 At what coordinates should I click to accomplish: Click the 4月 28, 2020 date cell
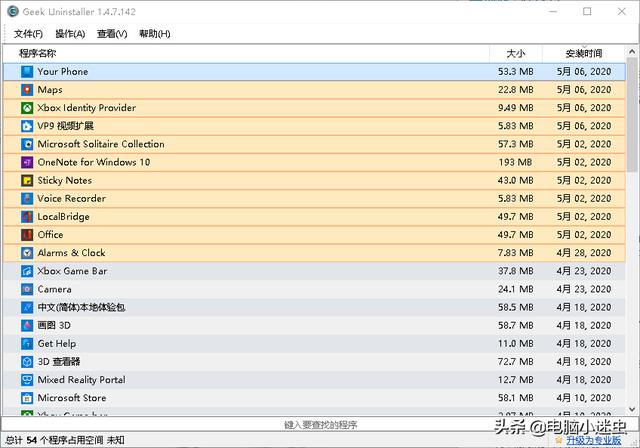584,253
